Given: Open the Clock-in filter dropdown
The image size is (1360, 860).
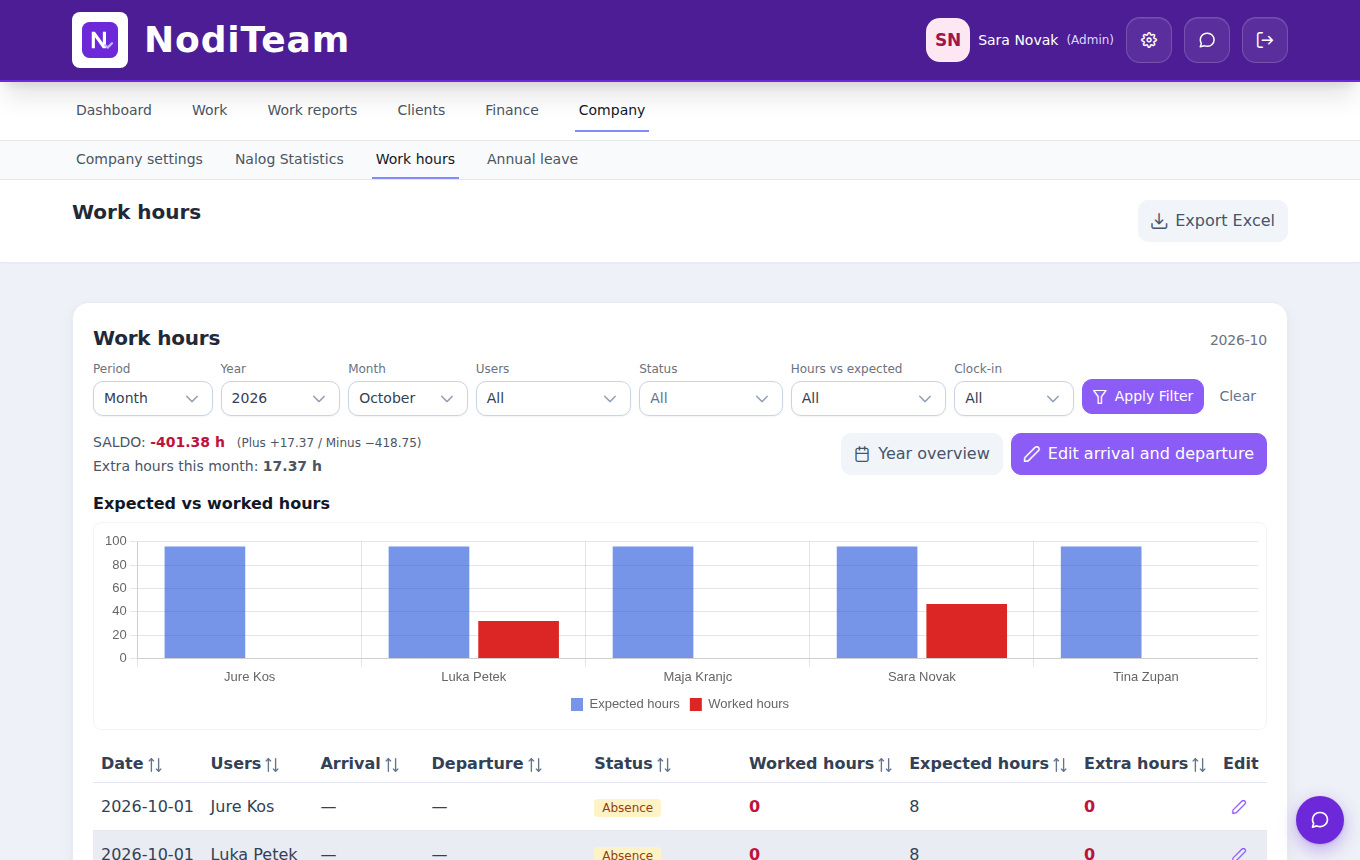Looking at the screenshot, I should [1014, 398].
